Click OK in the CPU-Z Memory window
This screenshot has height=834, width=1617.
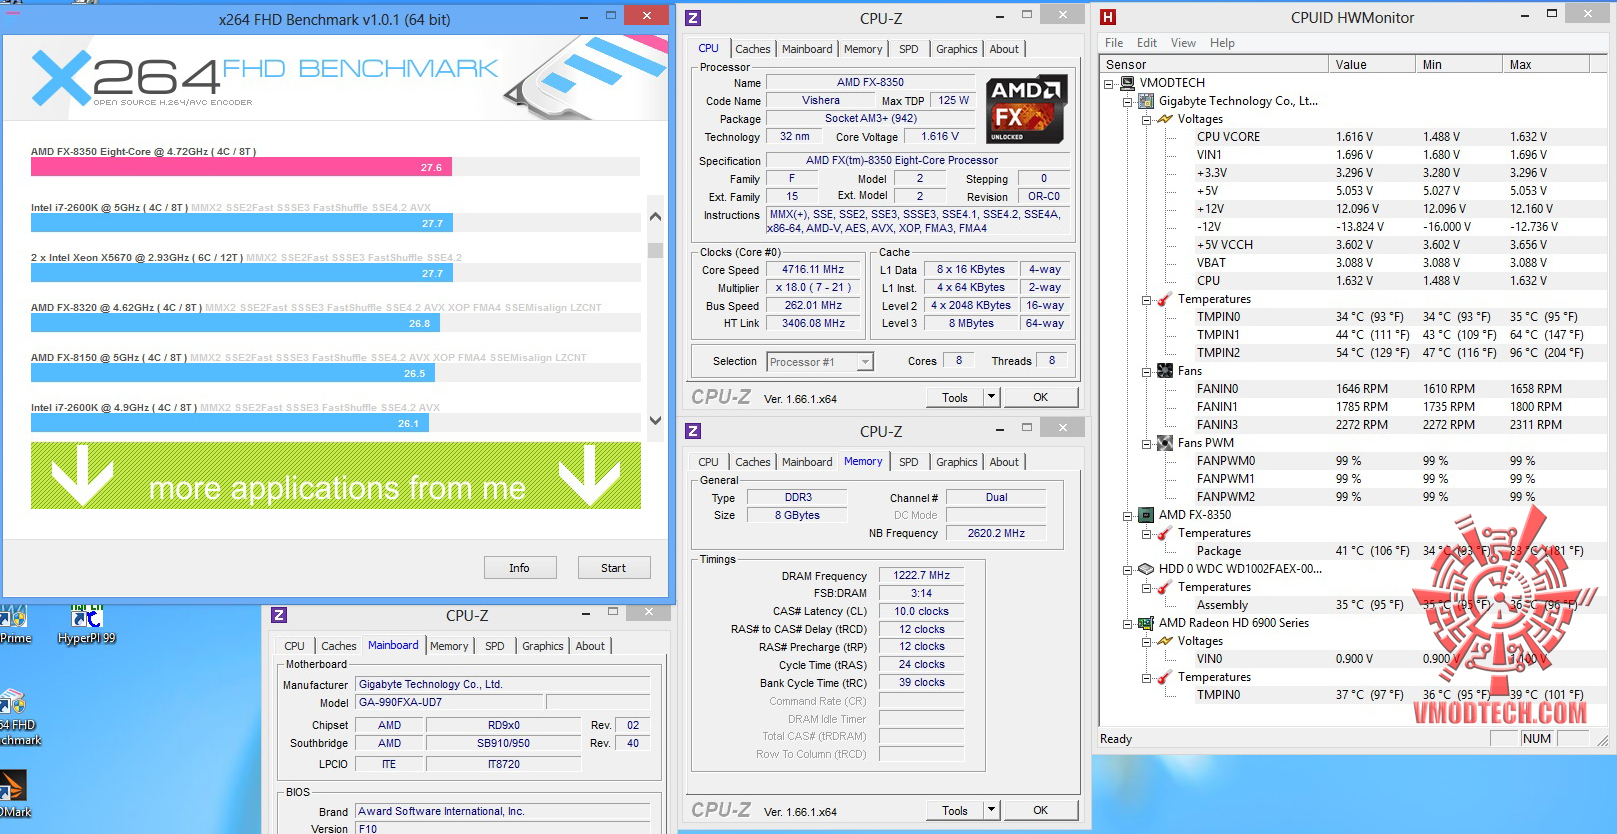(1041, 810)
